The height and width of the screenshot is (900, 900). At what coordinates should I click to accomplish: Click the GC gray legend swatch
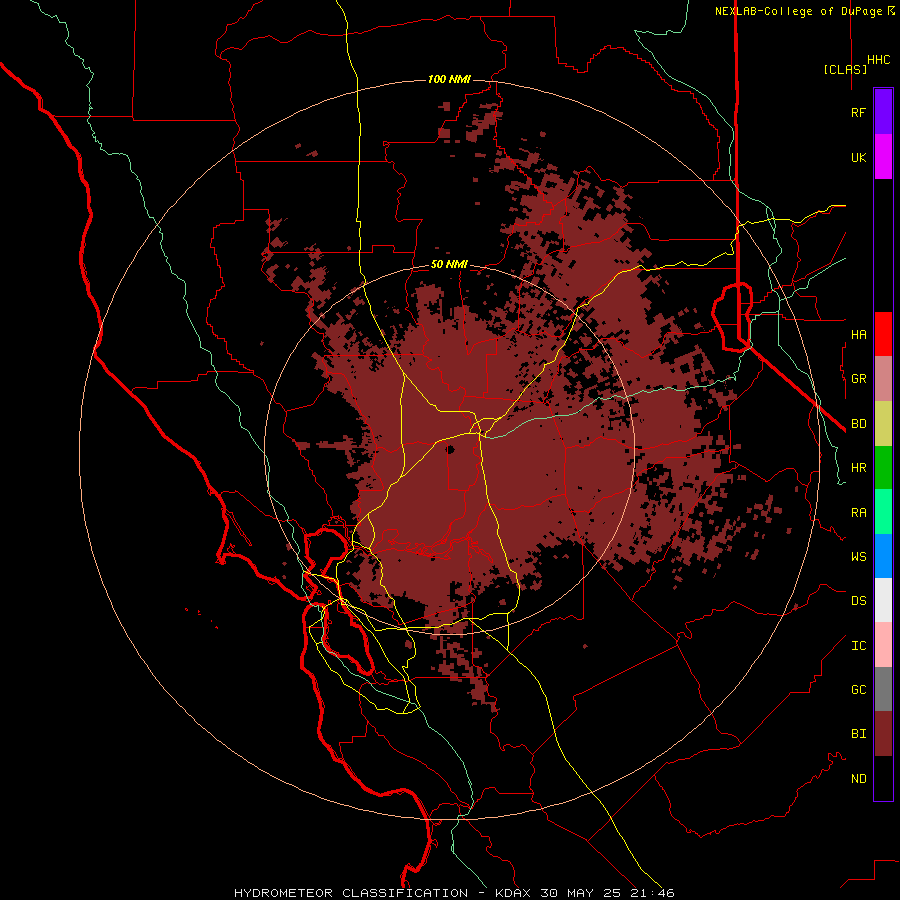(x=883, y=689)
